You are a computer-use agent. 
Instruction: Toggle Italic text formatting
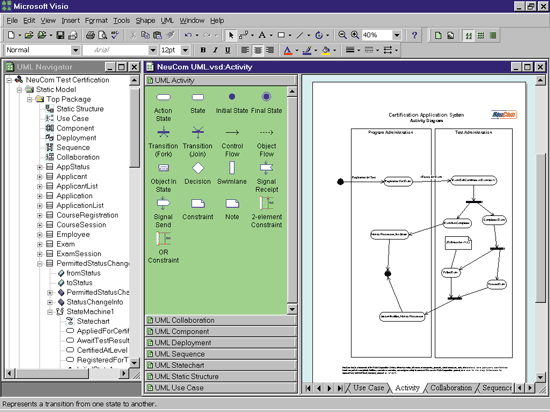pyautogui.click(x=215, y=50)
